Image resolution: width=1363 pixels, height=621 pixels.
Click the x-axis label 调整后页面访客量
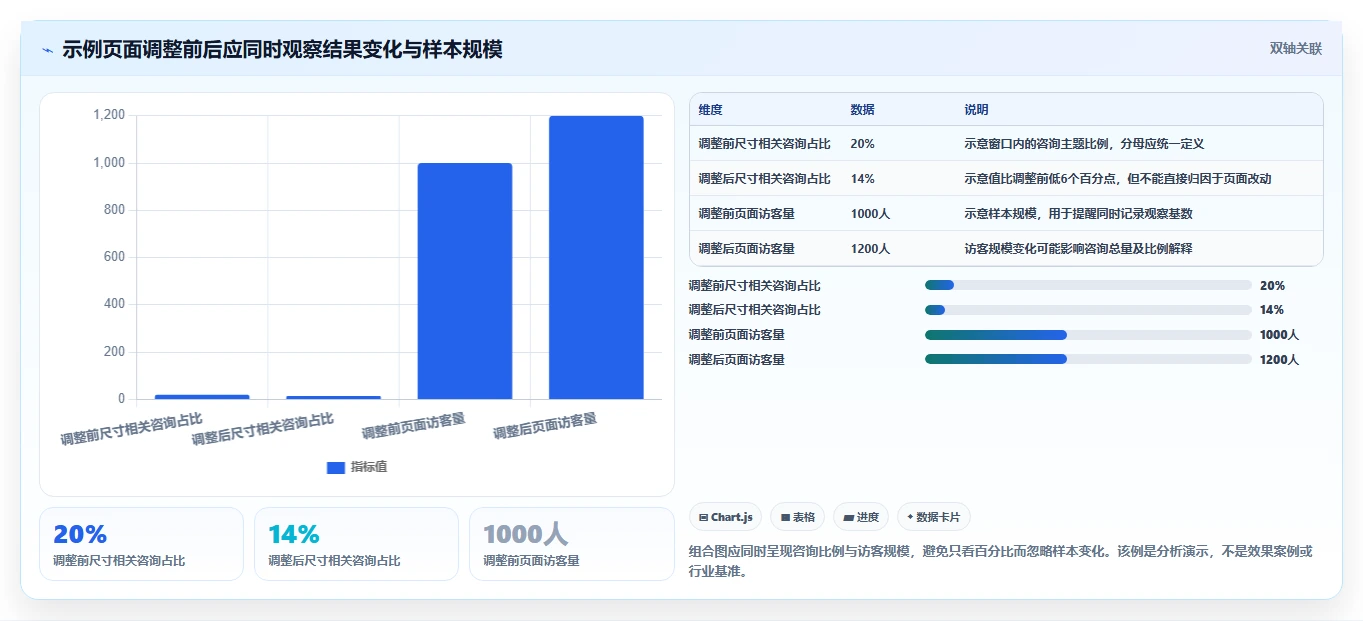coord(545,426)
